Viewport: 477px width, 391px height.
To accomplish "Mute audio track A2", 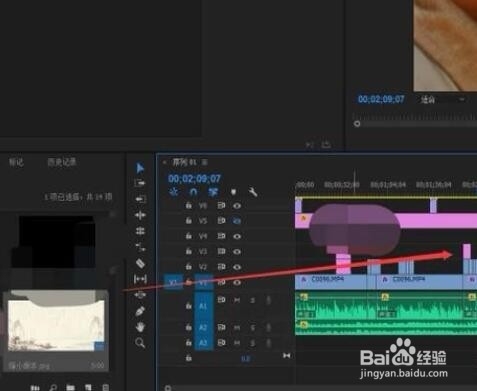I will 237,328.
